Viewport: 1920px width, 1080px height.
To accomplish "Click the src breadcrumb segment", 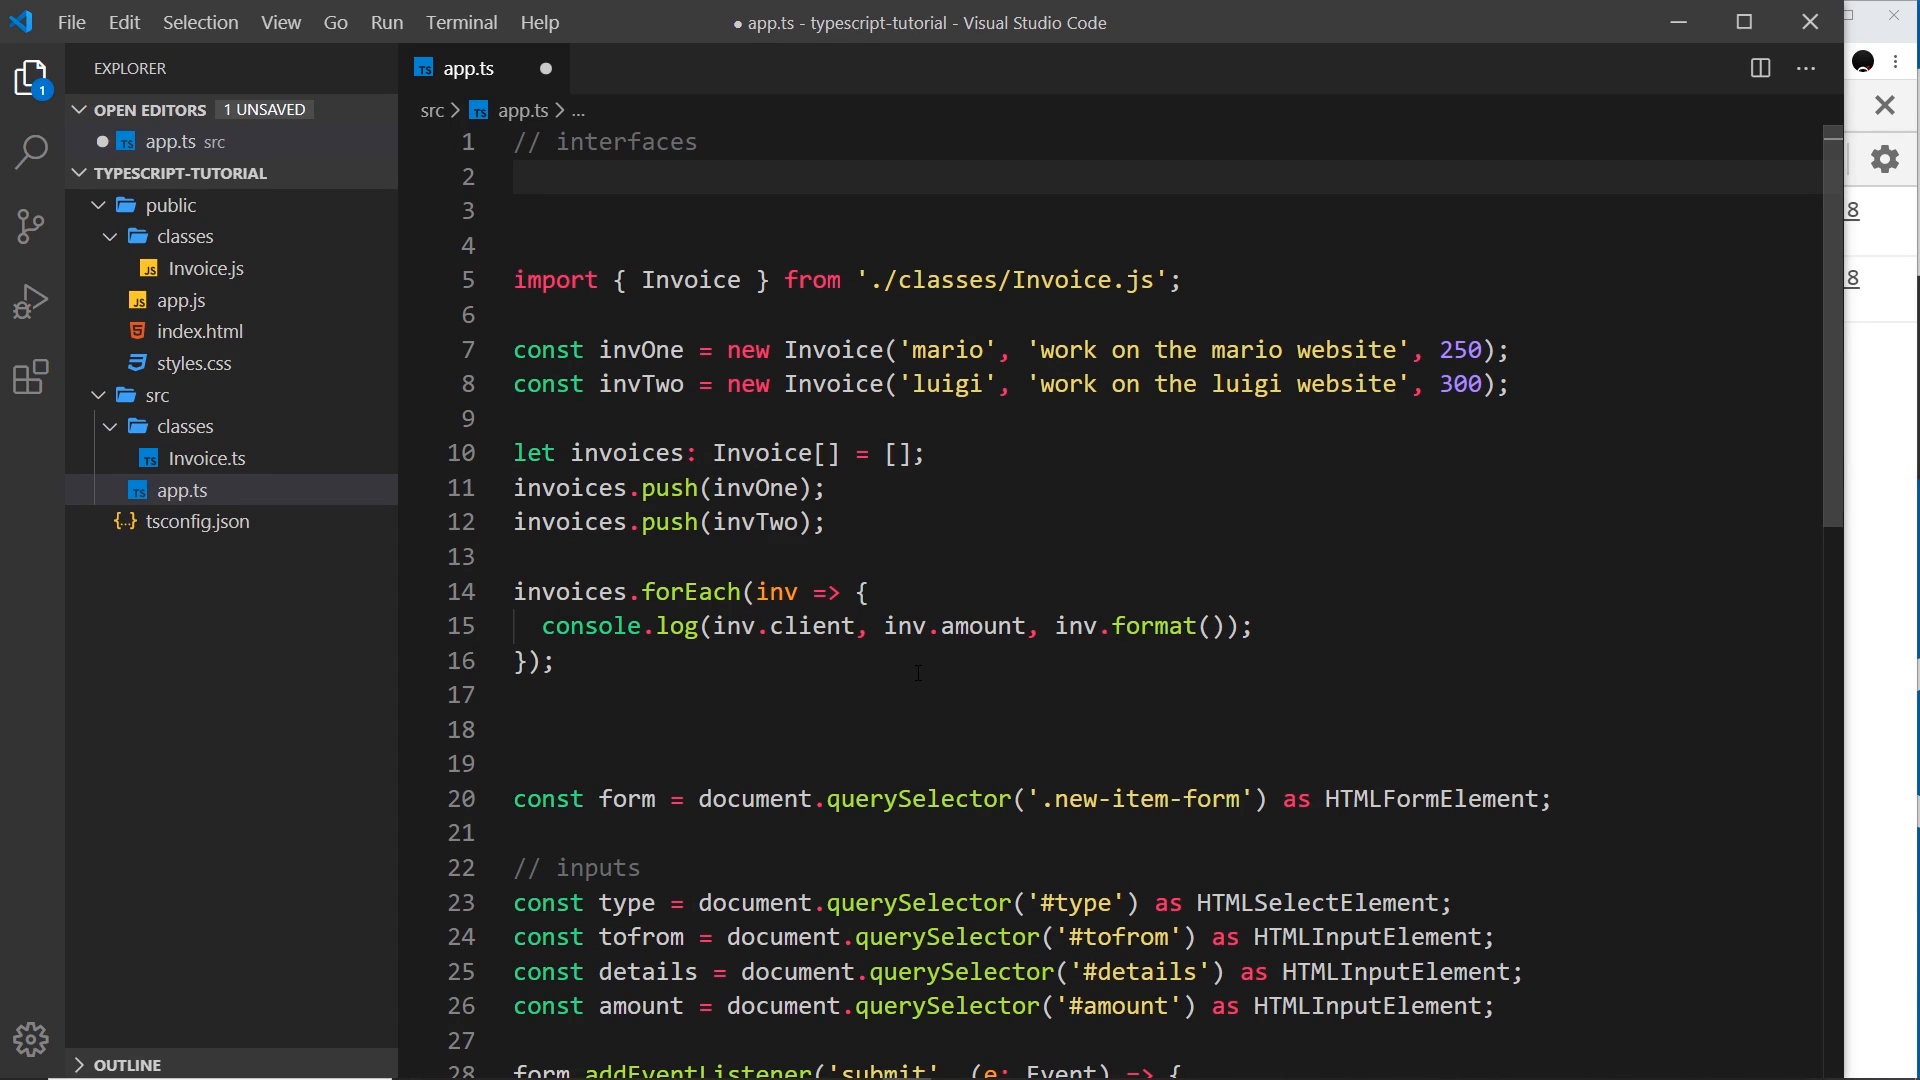I will pyautogui.click(x=432, y=110).
